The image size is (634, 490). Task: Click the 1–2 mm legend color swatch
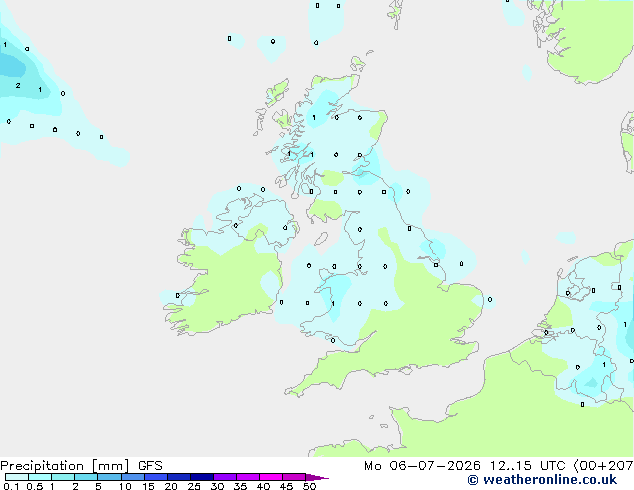[63, 477]
